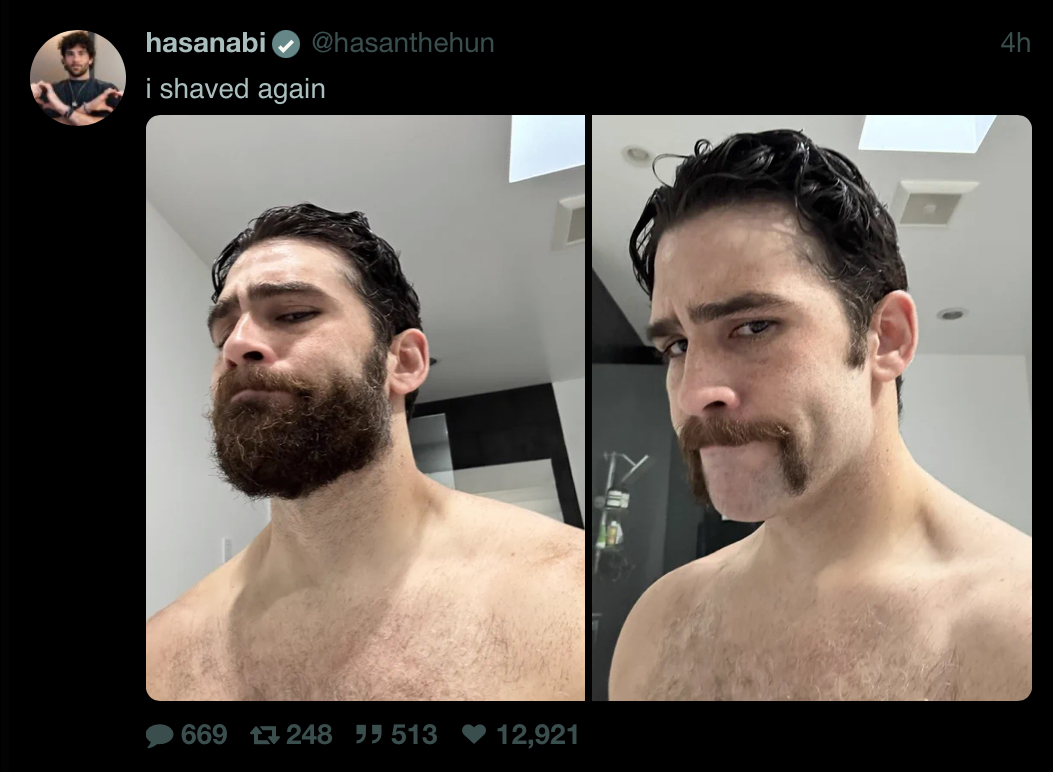Click the reply speech bubble icon
The width and height of the screenshot is (1053, 772).
click(159, 735)
